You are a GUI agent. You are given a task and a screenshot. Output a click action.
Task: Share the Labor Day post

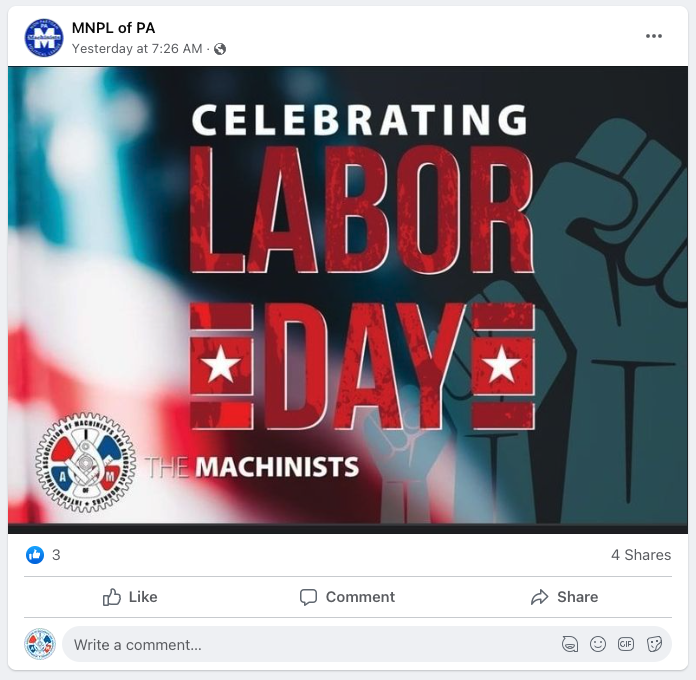(564, 597)
